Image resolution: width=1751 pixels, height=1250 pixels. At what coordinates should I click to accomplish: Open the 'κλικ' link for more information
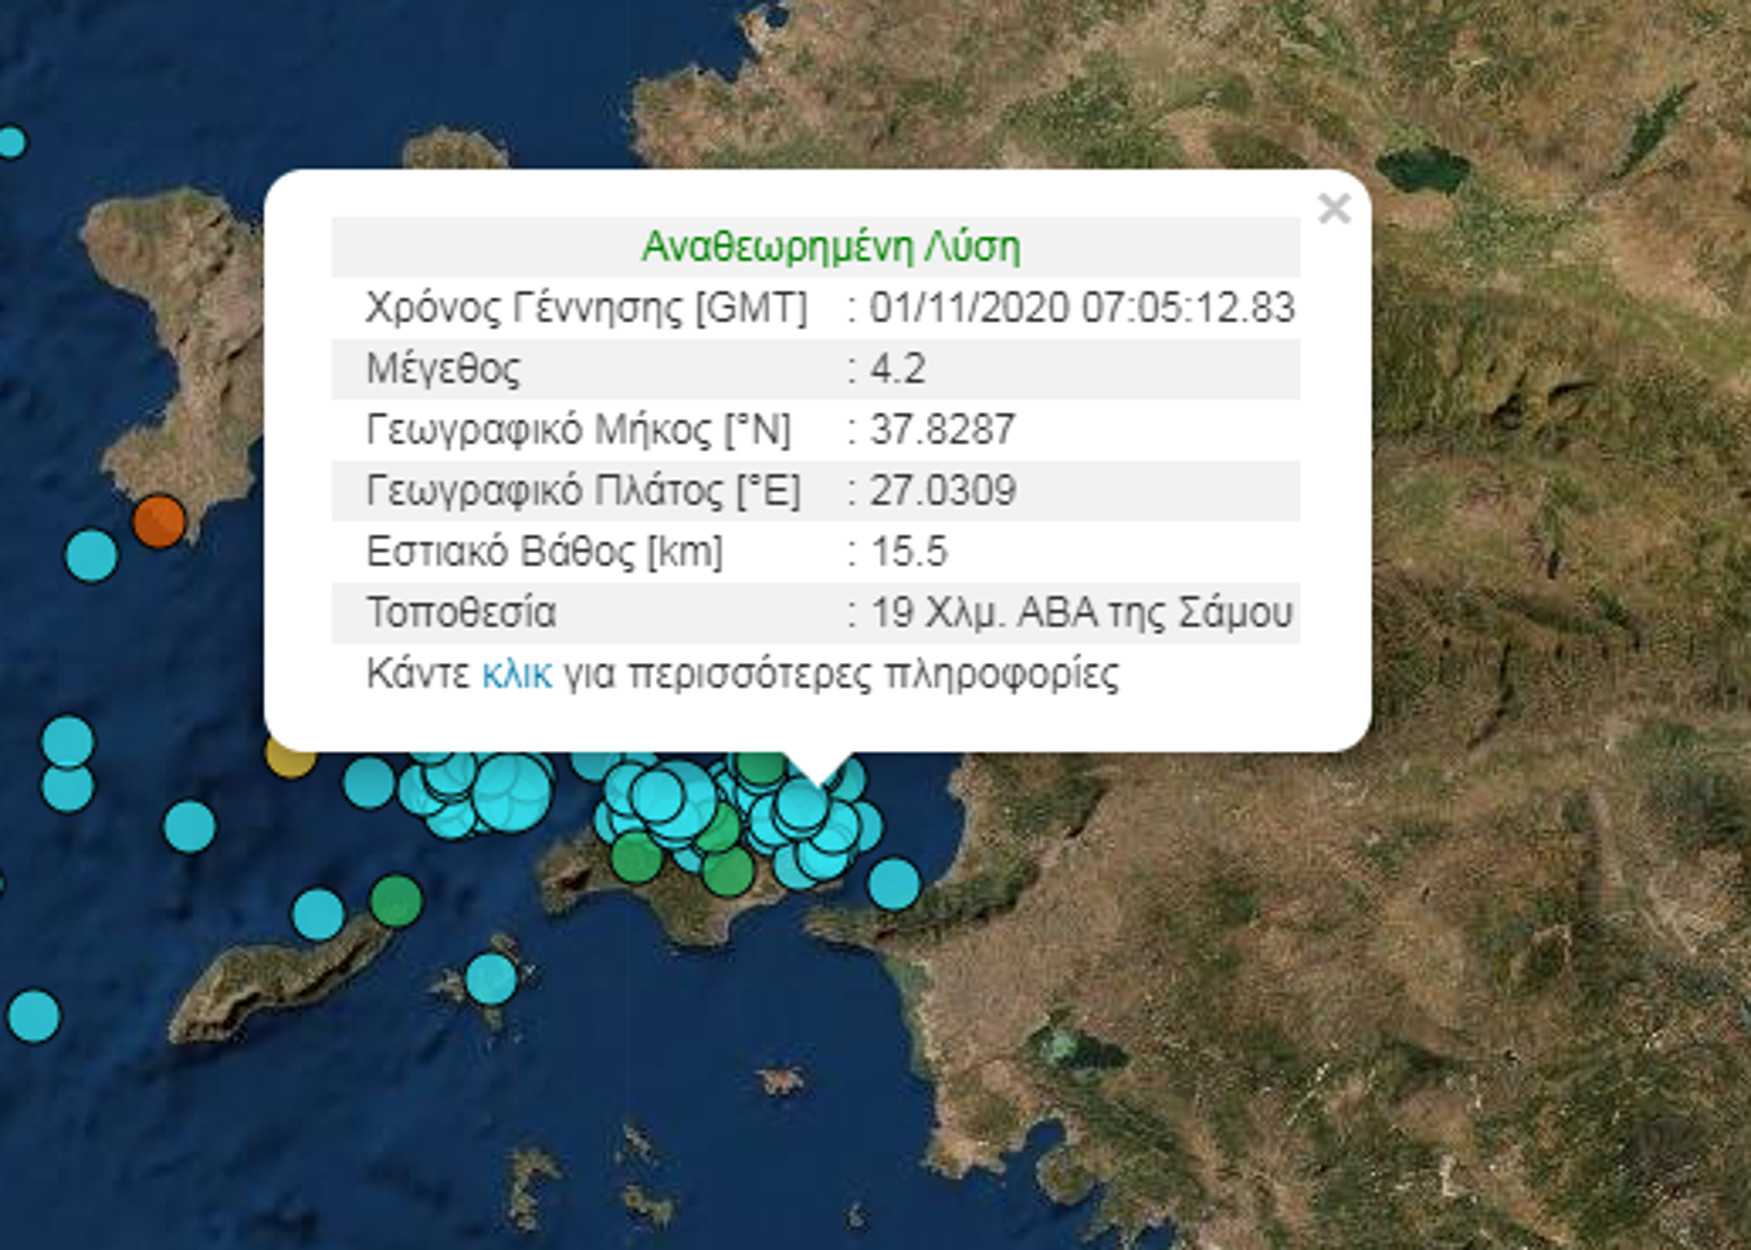(x=516, y=674)
